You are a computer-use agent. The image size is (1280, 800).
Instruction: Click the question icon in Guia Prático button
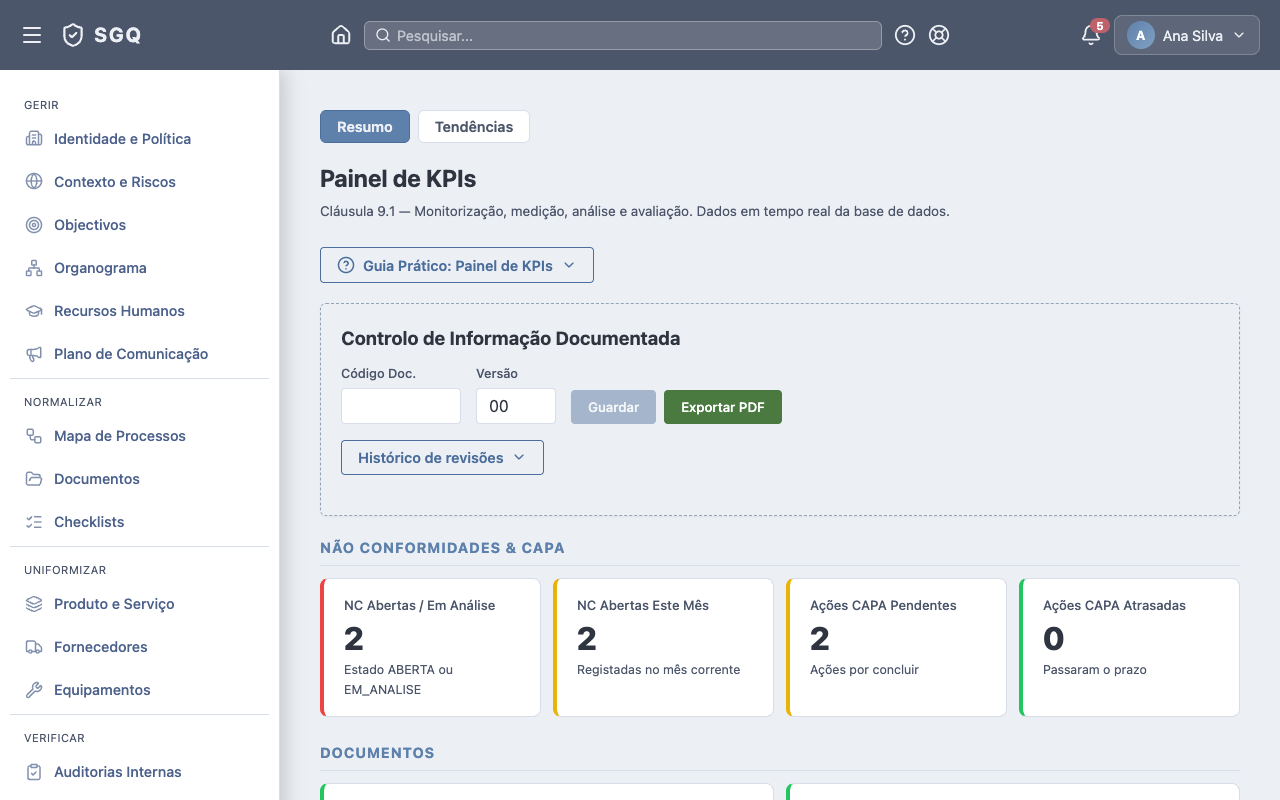[x=346, y=265]
